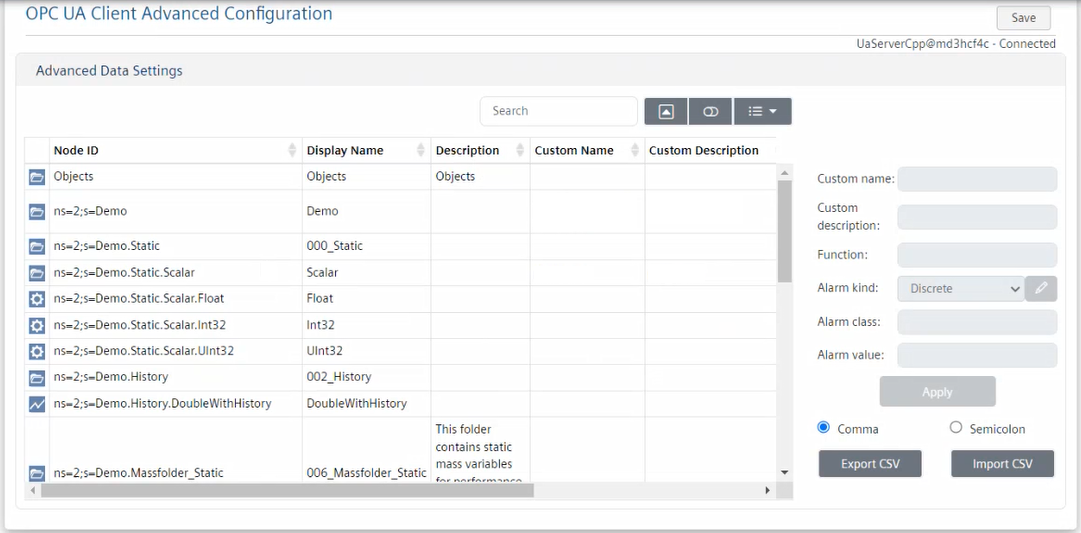This screenshot has width=1081, height=533.
Task: Toggle card view using the toolbar switch icon
Action: [x=710, y=111]
